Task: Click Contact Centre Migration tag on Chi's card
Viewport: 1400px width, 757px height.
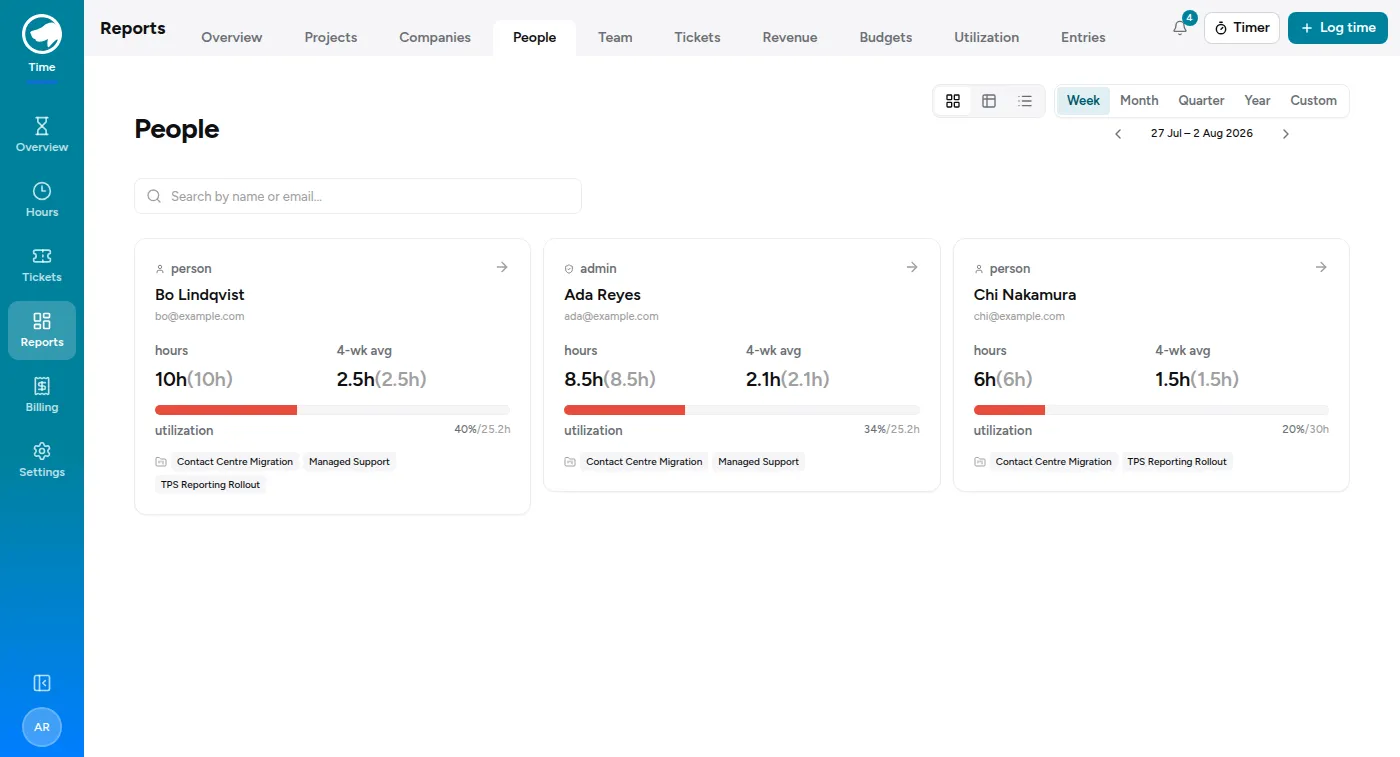Action: [x=1054, y=462]
